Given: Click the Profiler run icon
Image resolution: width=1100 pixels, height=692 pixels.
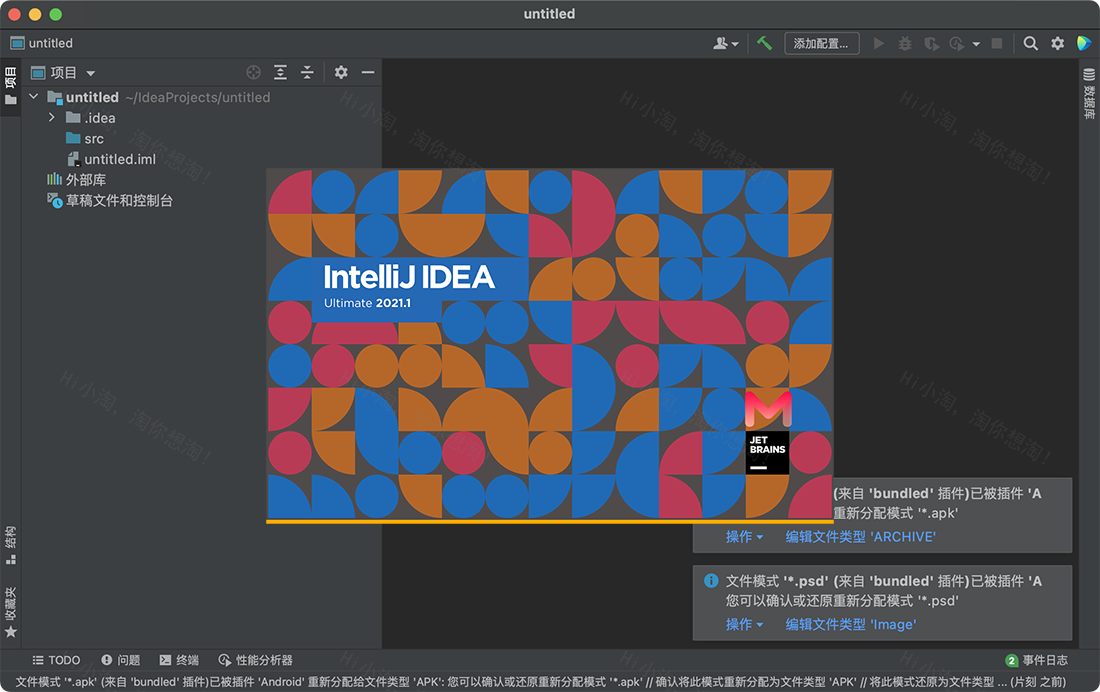Looking at the screenshot, I should 957,44.
